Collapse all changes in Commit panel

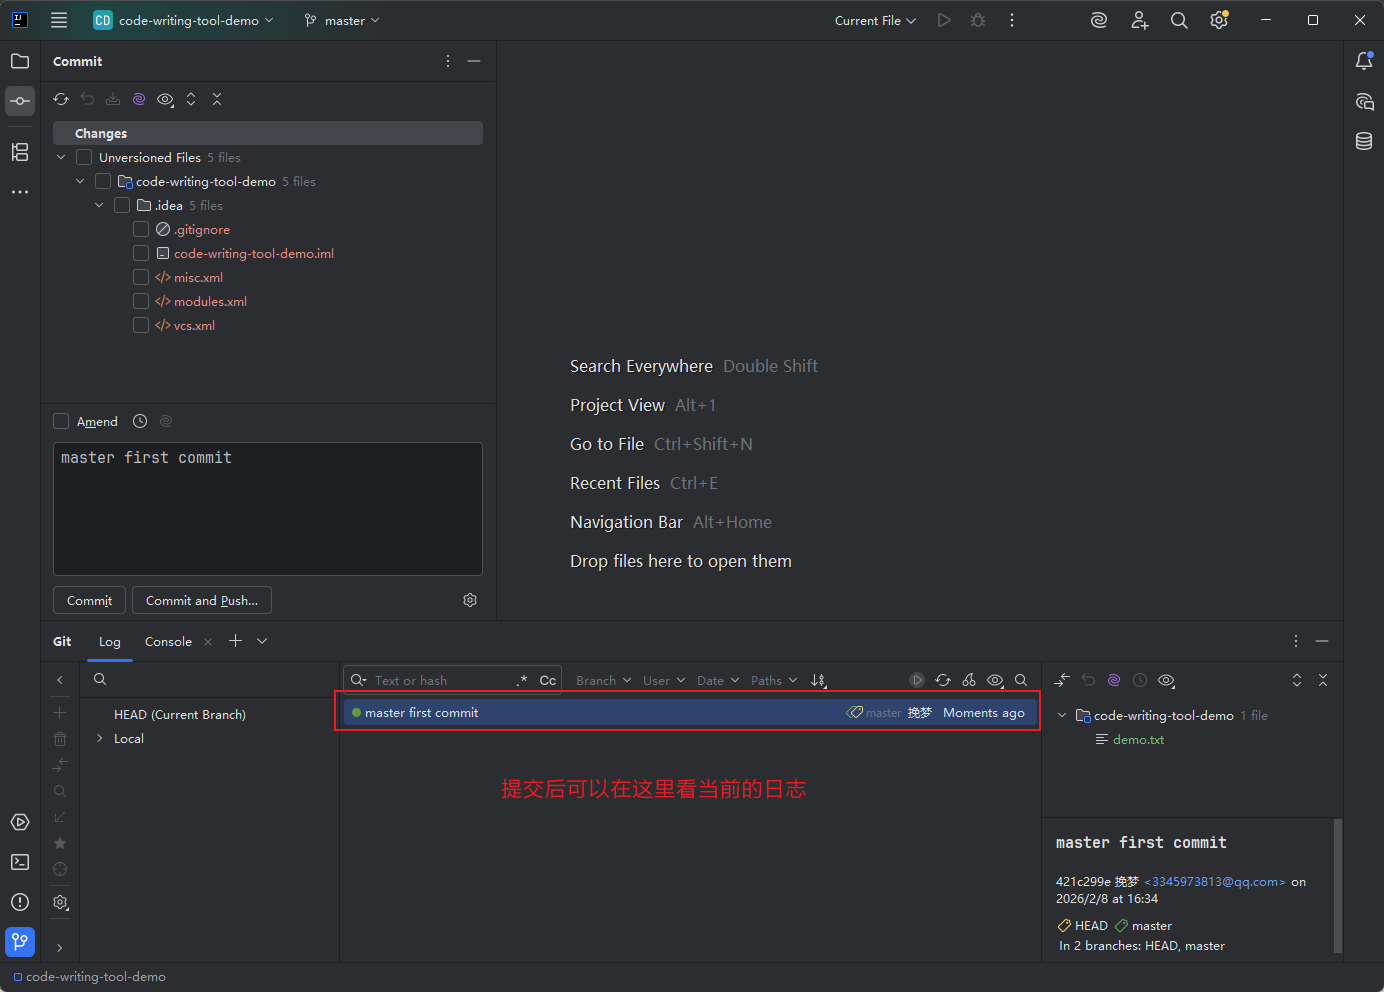click(x=217, y=99)
